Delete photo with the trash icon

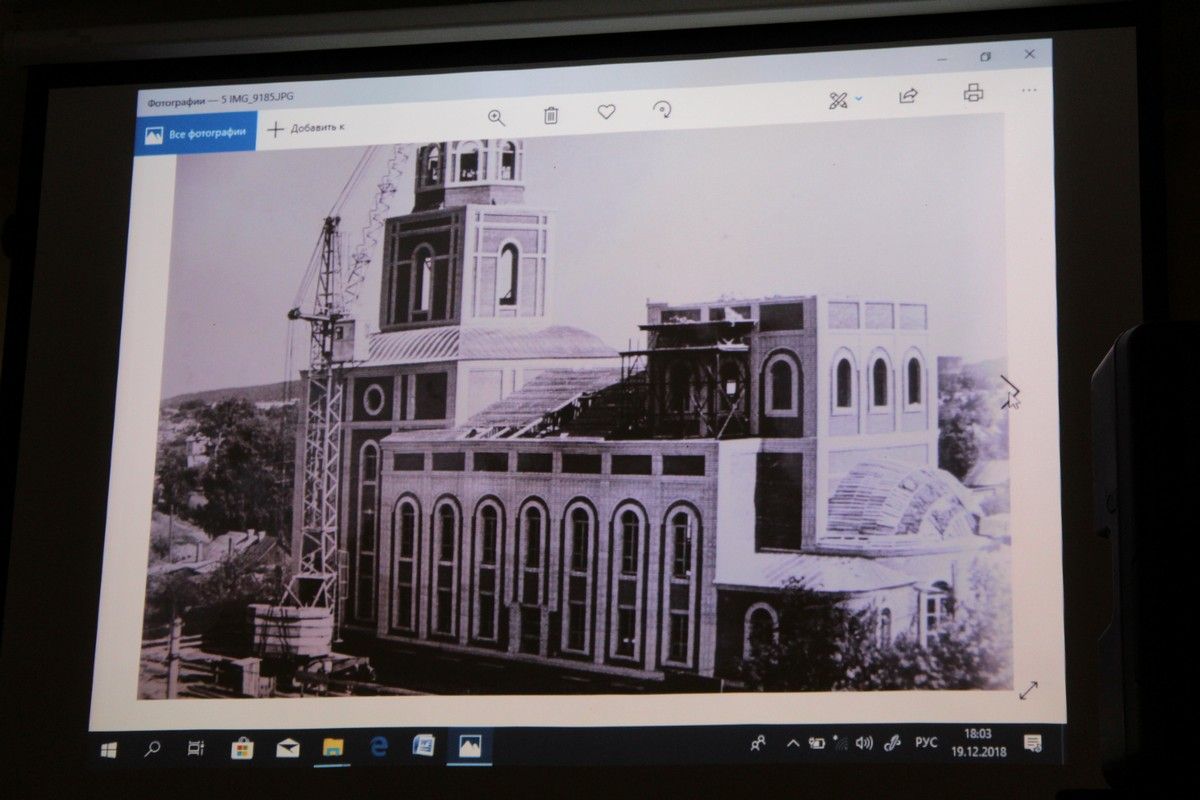click(x=550, y=115)
